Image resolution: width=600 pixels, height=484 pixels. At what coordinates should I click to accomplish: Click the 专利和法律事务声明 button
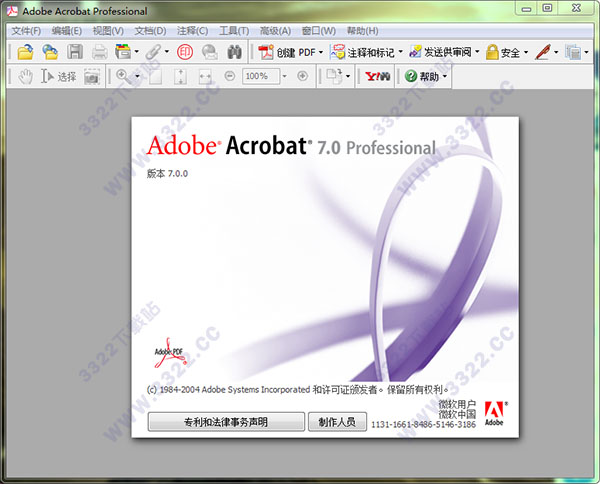tap(226, 421)
